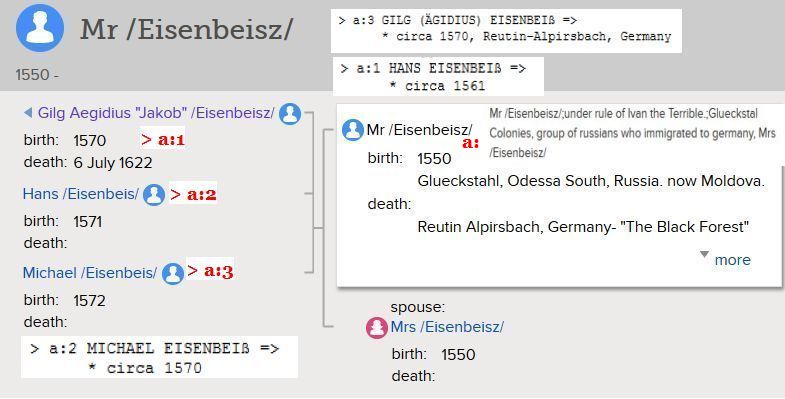
Task: Select the Mr /Eisenbeisz/ name in the card
Action: pos(419,130)
